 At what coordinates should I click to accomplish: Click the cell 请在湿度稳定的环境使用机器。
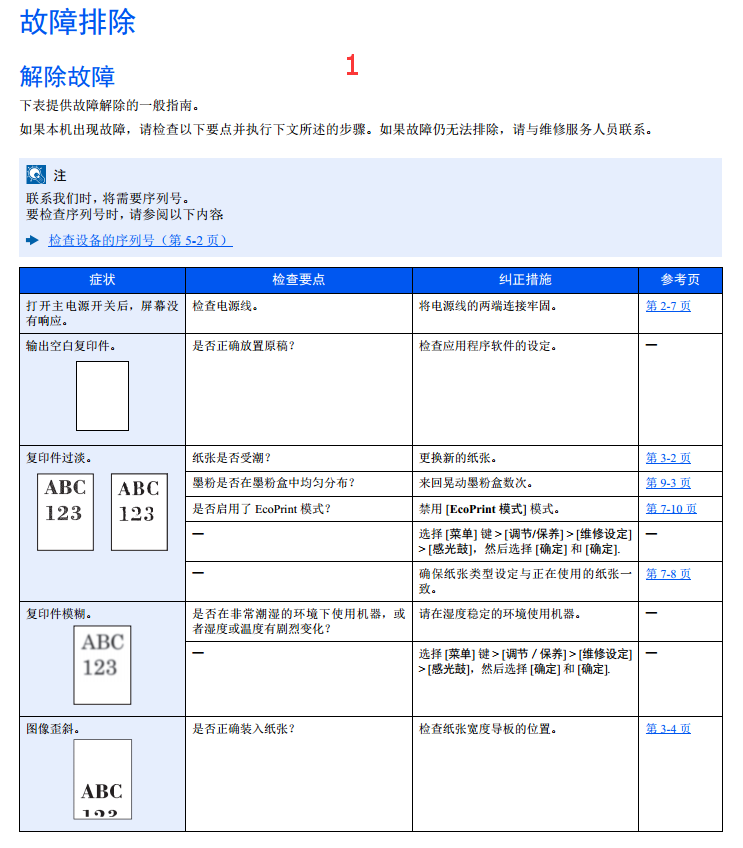click(x=525, y=622)
